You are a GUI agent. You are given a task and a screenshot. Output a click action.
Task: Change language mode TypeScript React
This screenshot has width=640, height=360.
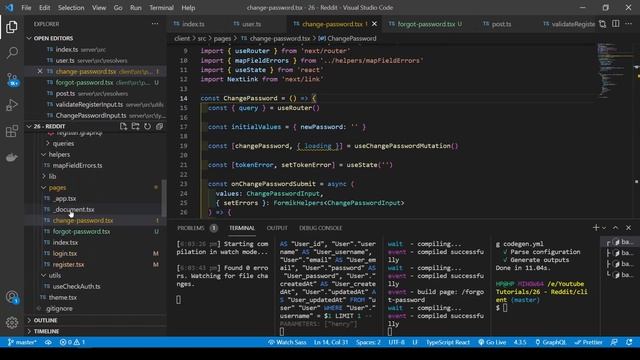point(448,342)
